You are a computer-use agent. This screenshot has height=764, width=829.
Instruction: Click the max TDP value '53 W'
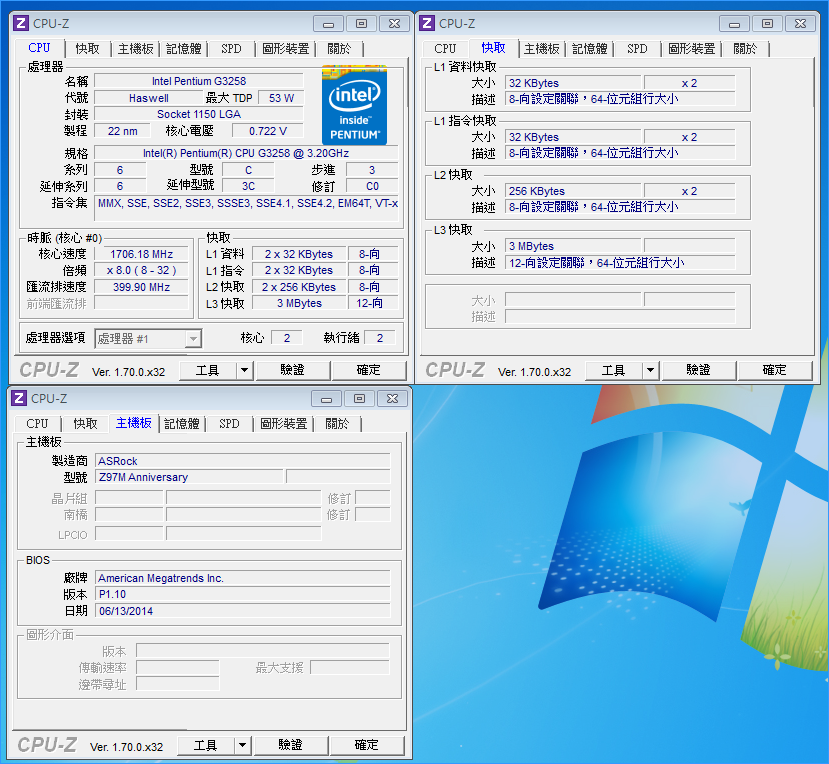tap(281, 98)
